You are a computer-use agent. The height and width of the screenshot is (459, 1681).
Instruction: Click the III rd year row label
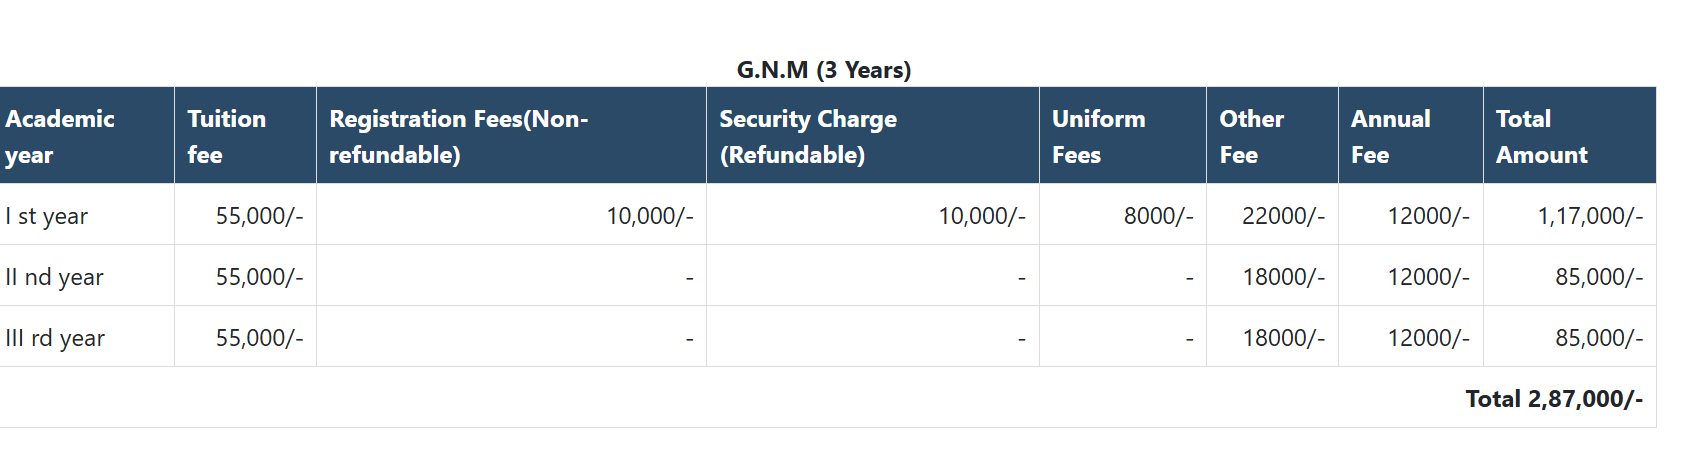tap(55, 338)
